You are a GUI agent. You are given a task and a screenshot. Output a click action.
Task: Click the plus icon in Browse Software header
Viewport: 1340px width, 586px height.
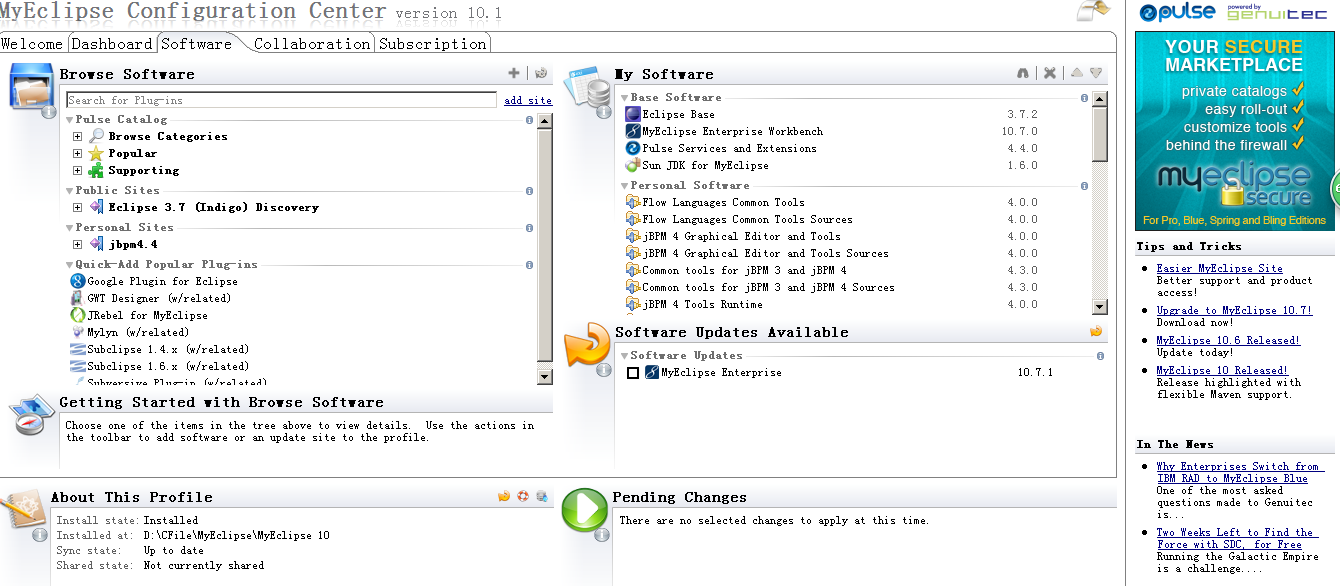(514, 73)
